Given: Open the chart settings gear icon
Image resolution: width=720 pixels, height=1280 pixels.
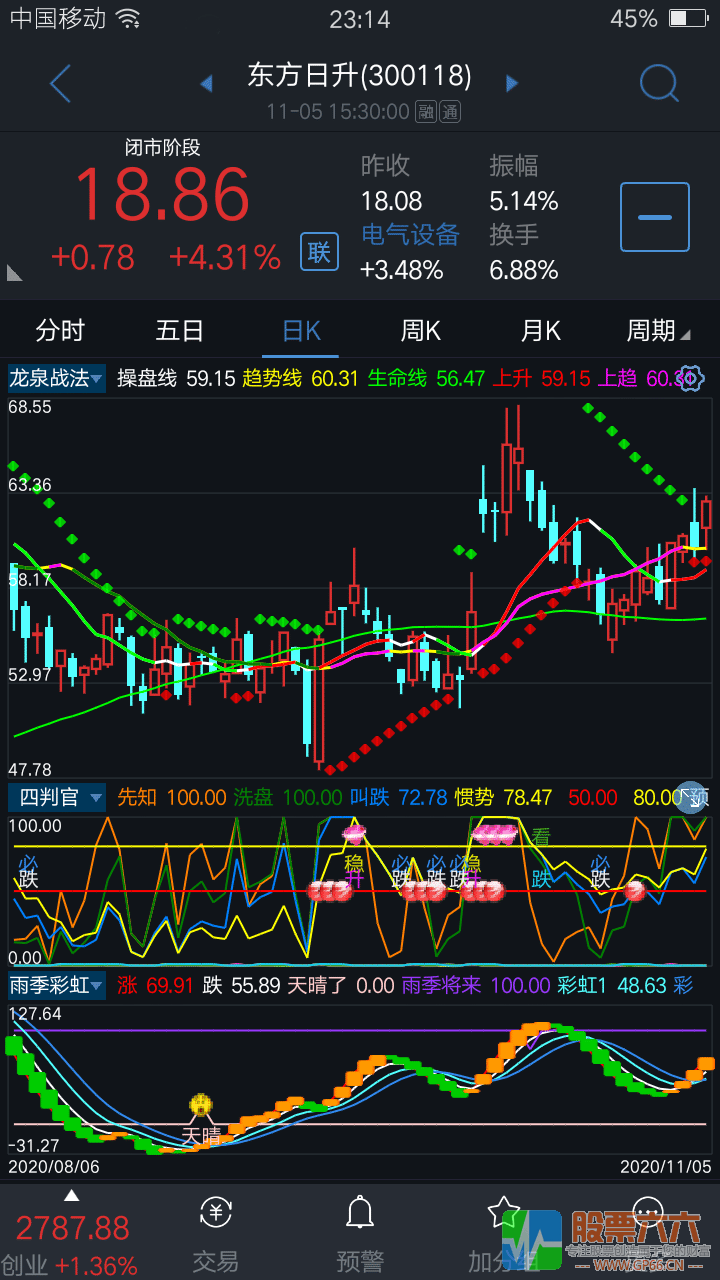Looking at the screenshot, I should point(691,378).
